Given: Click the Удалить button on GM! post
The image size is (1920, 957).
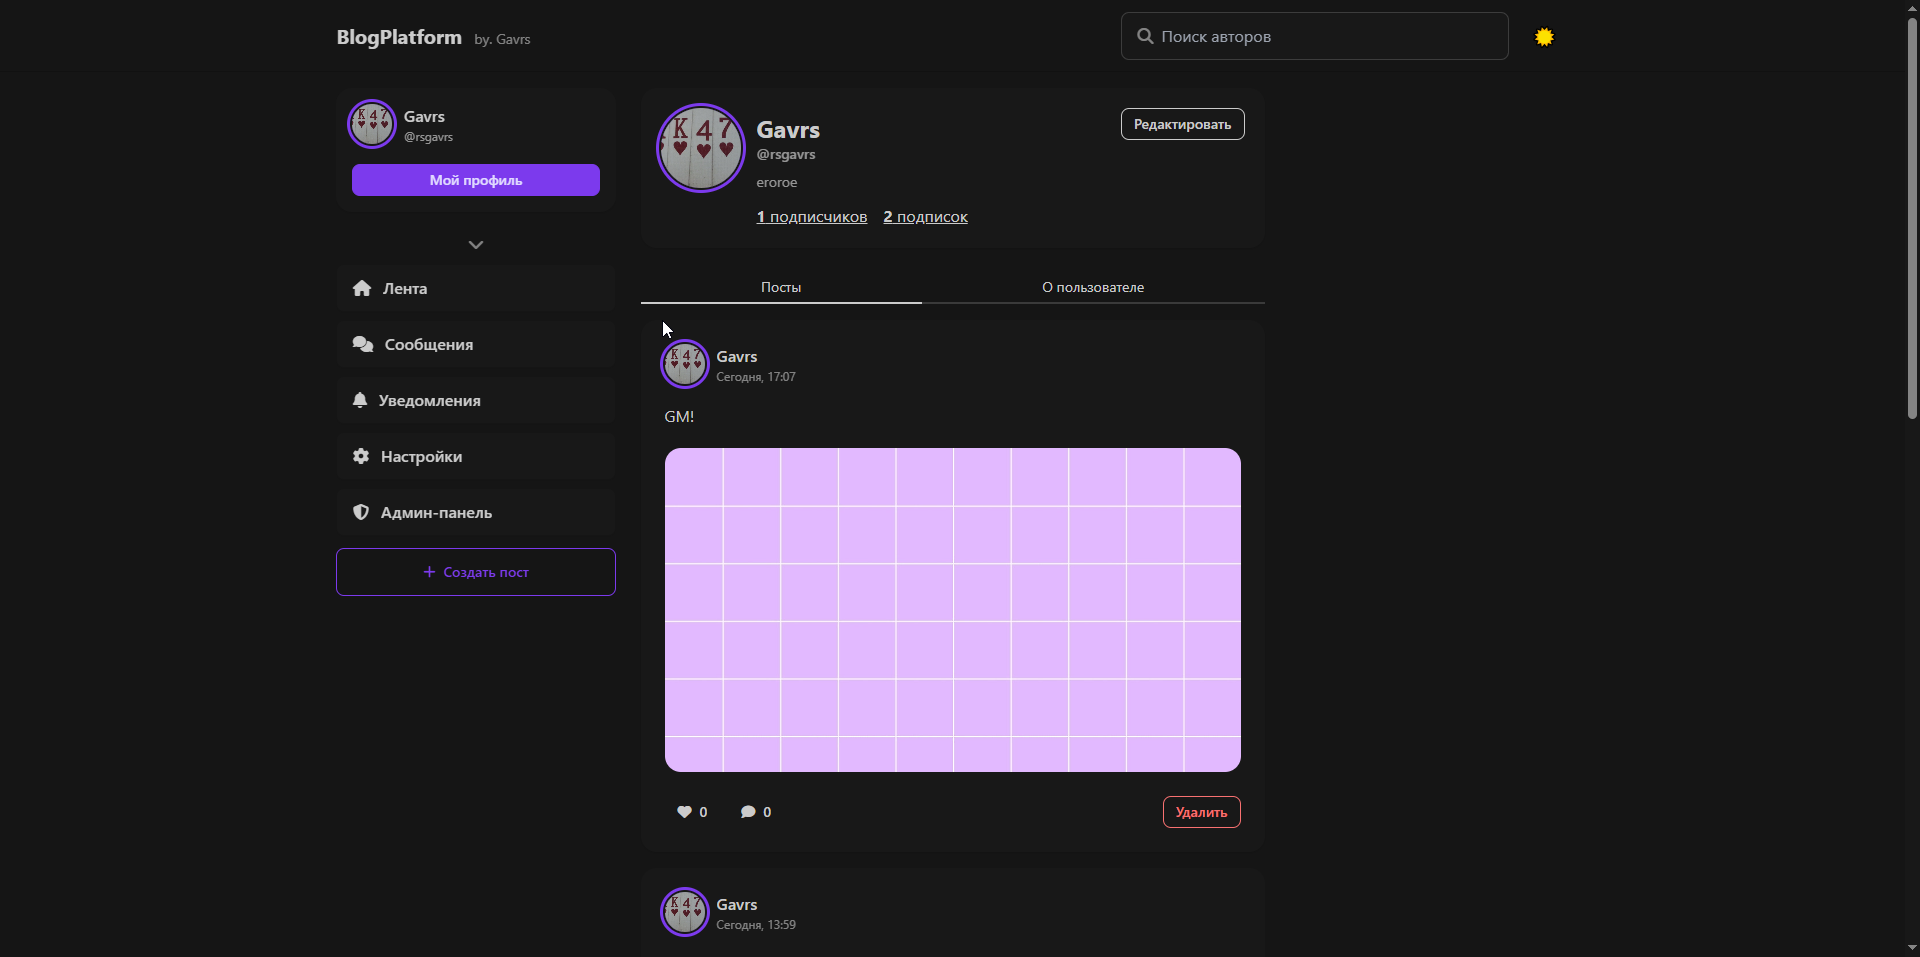Looking at the screenshot, I should click(x=1202, y=812).
